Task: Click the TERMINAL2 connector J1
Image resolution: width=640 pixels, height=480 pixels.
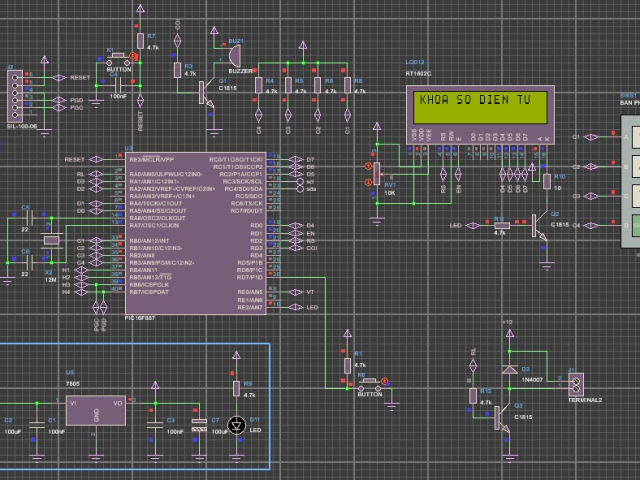Action: (576, 385)
